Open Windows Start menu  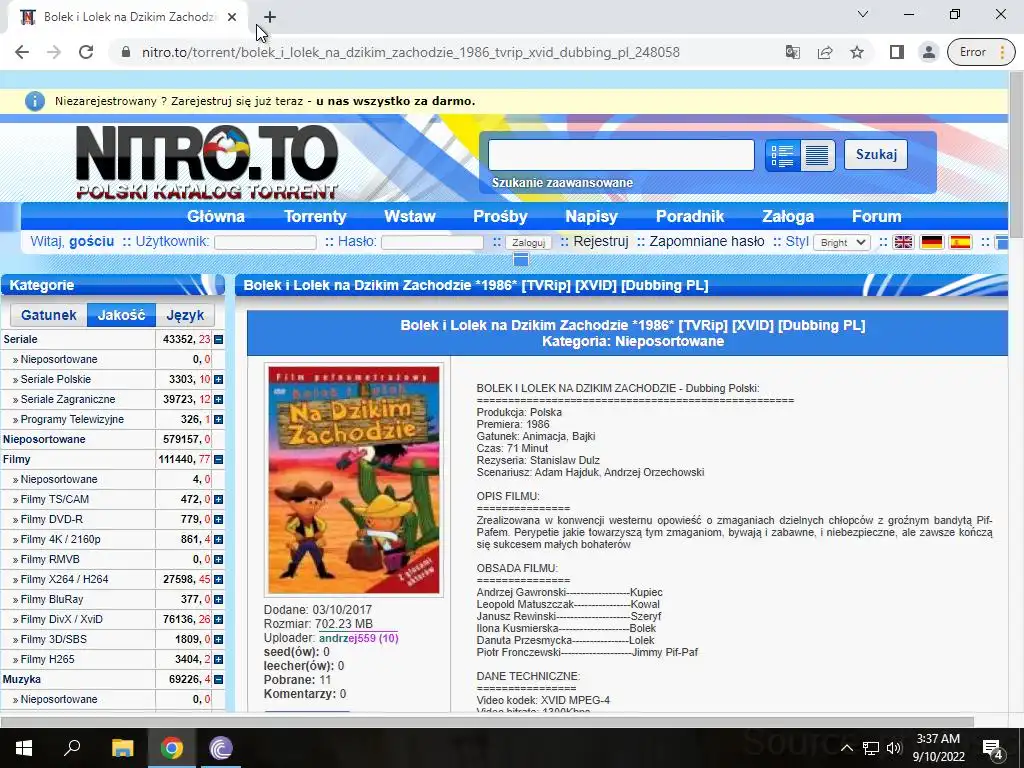tap(24, 748)
